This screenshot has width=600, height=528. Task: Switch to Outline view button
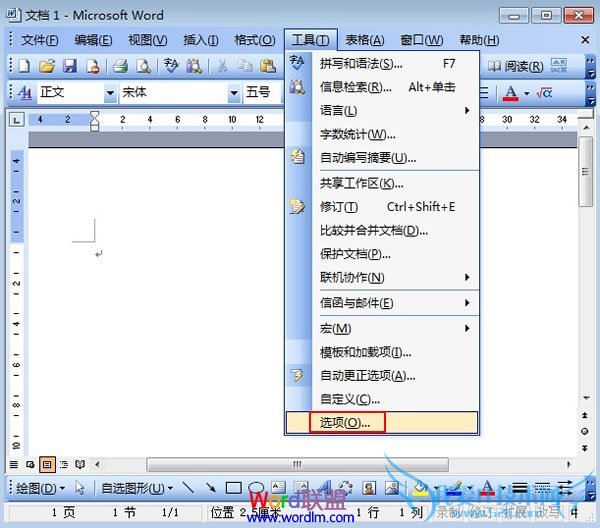(x=64, y=464)
